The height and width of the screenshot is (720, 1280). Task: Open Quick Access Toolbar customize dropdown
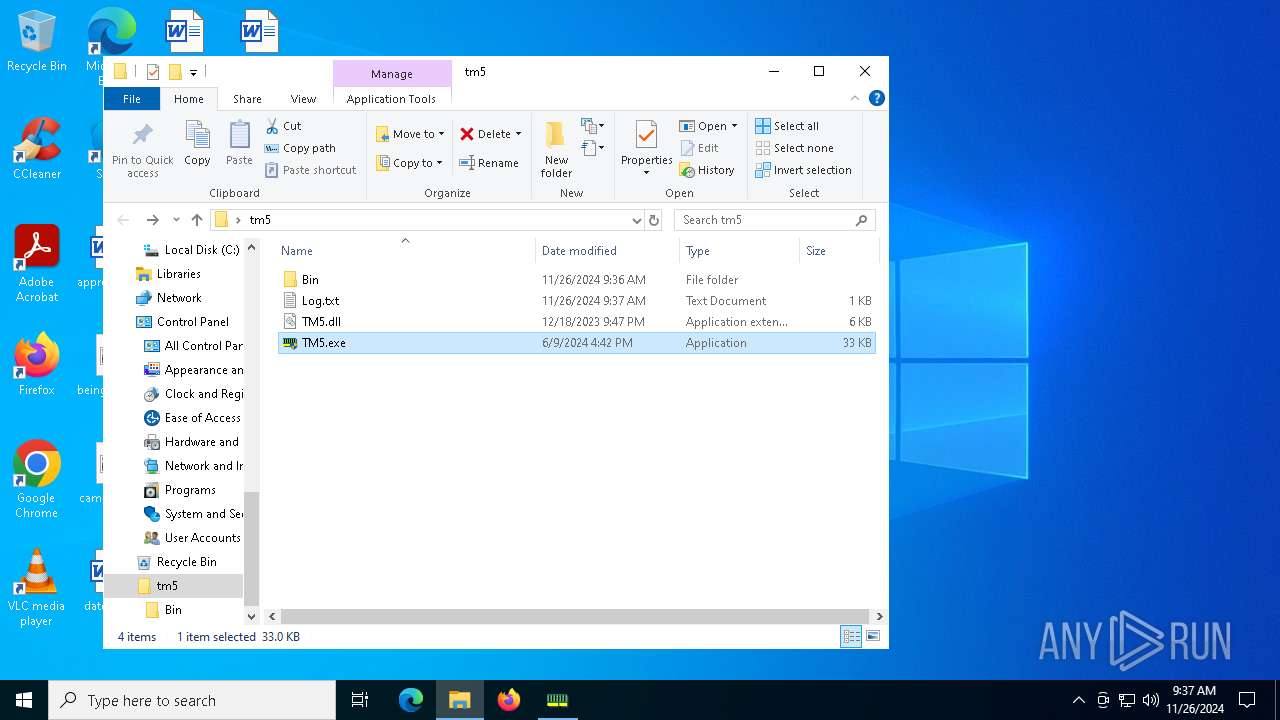193,72
